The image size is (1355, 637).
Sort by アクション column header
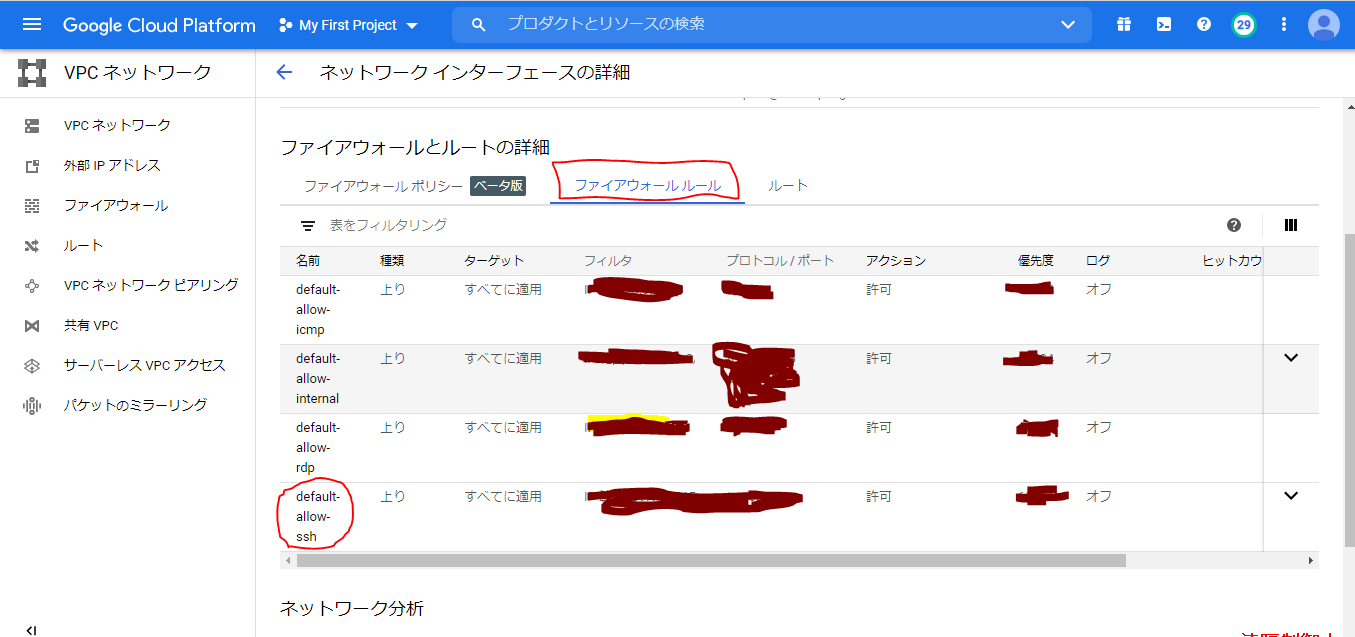pyautogui.click(x=896, y=261)
